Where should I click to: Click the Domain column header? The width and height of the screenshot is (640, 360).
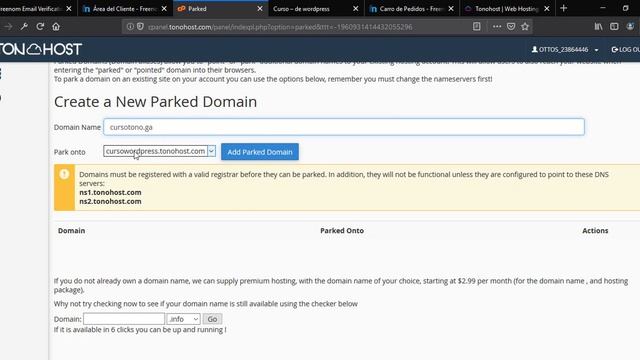pos(71,231)
